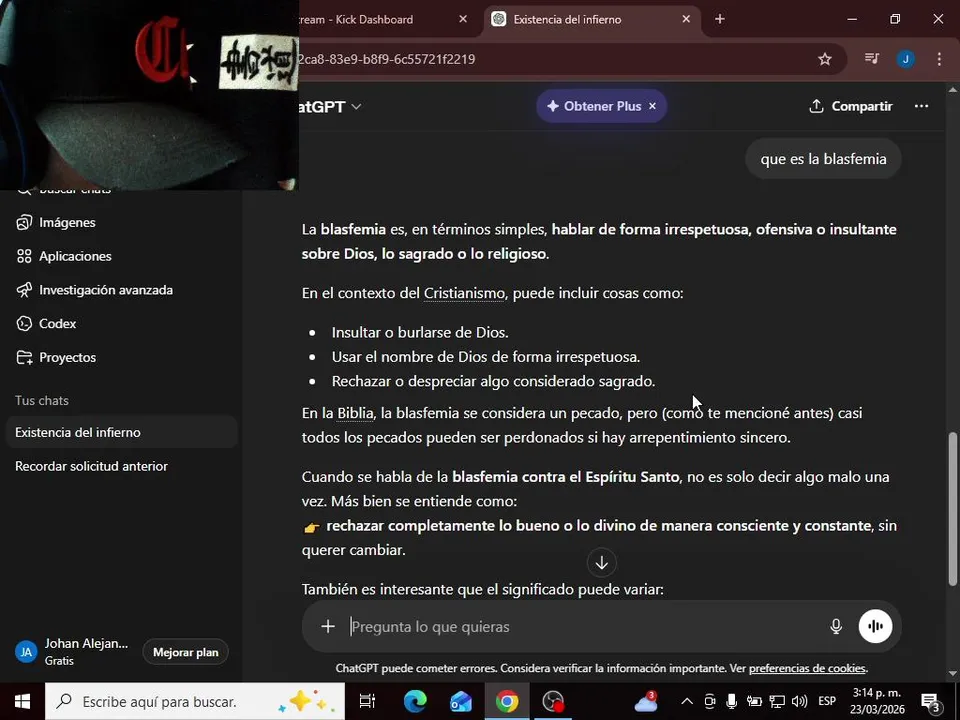Dismiss the Obtener Plus banner
Image resolution: width=960 pixels, height=720 pixels.
click(x=653, y=106)
